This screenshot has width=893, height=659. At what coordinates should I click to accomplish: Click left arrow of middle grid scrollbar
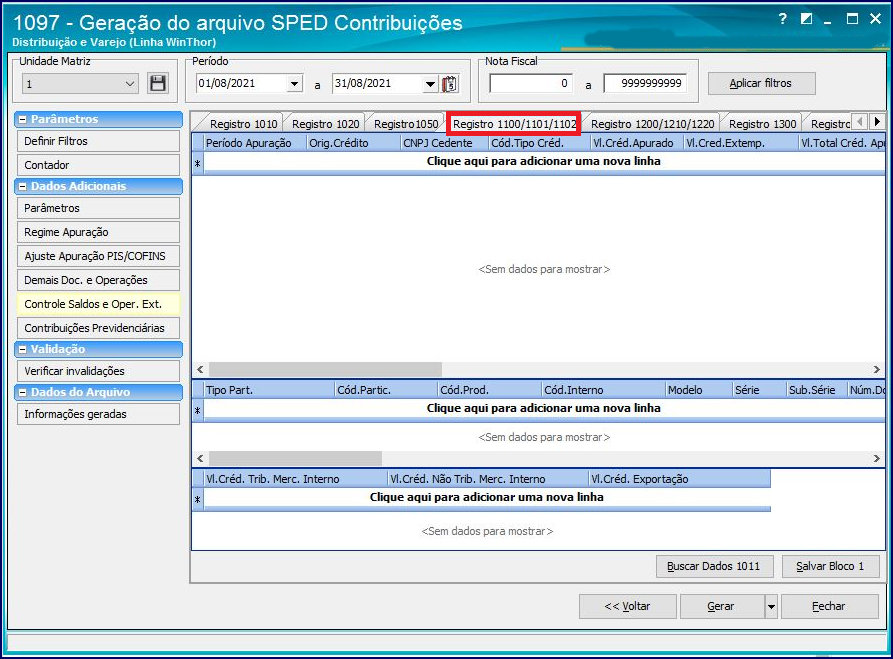pos(200,458)
